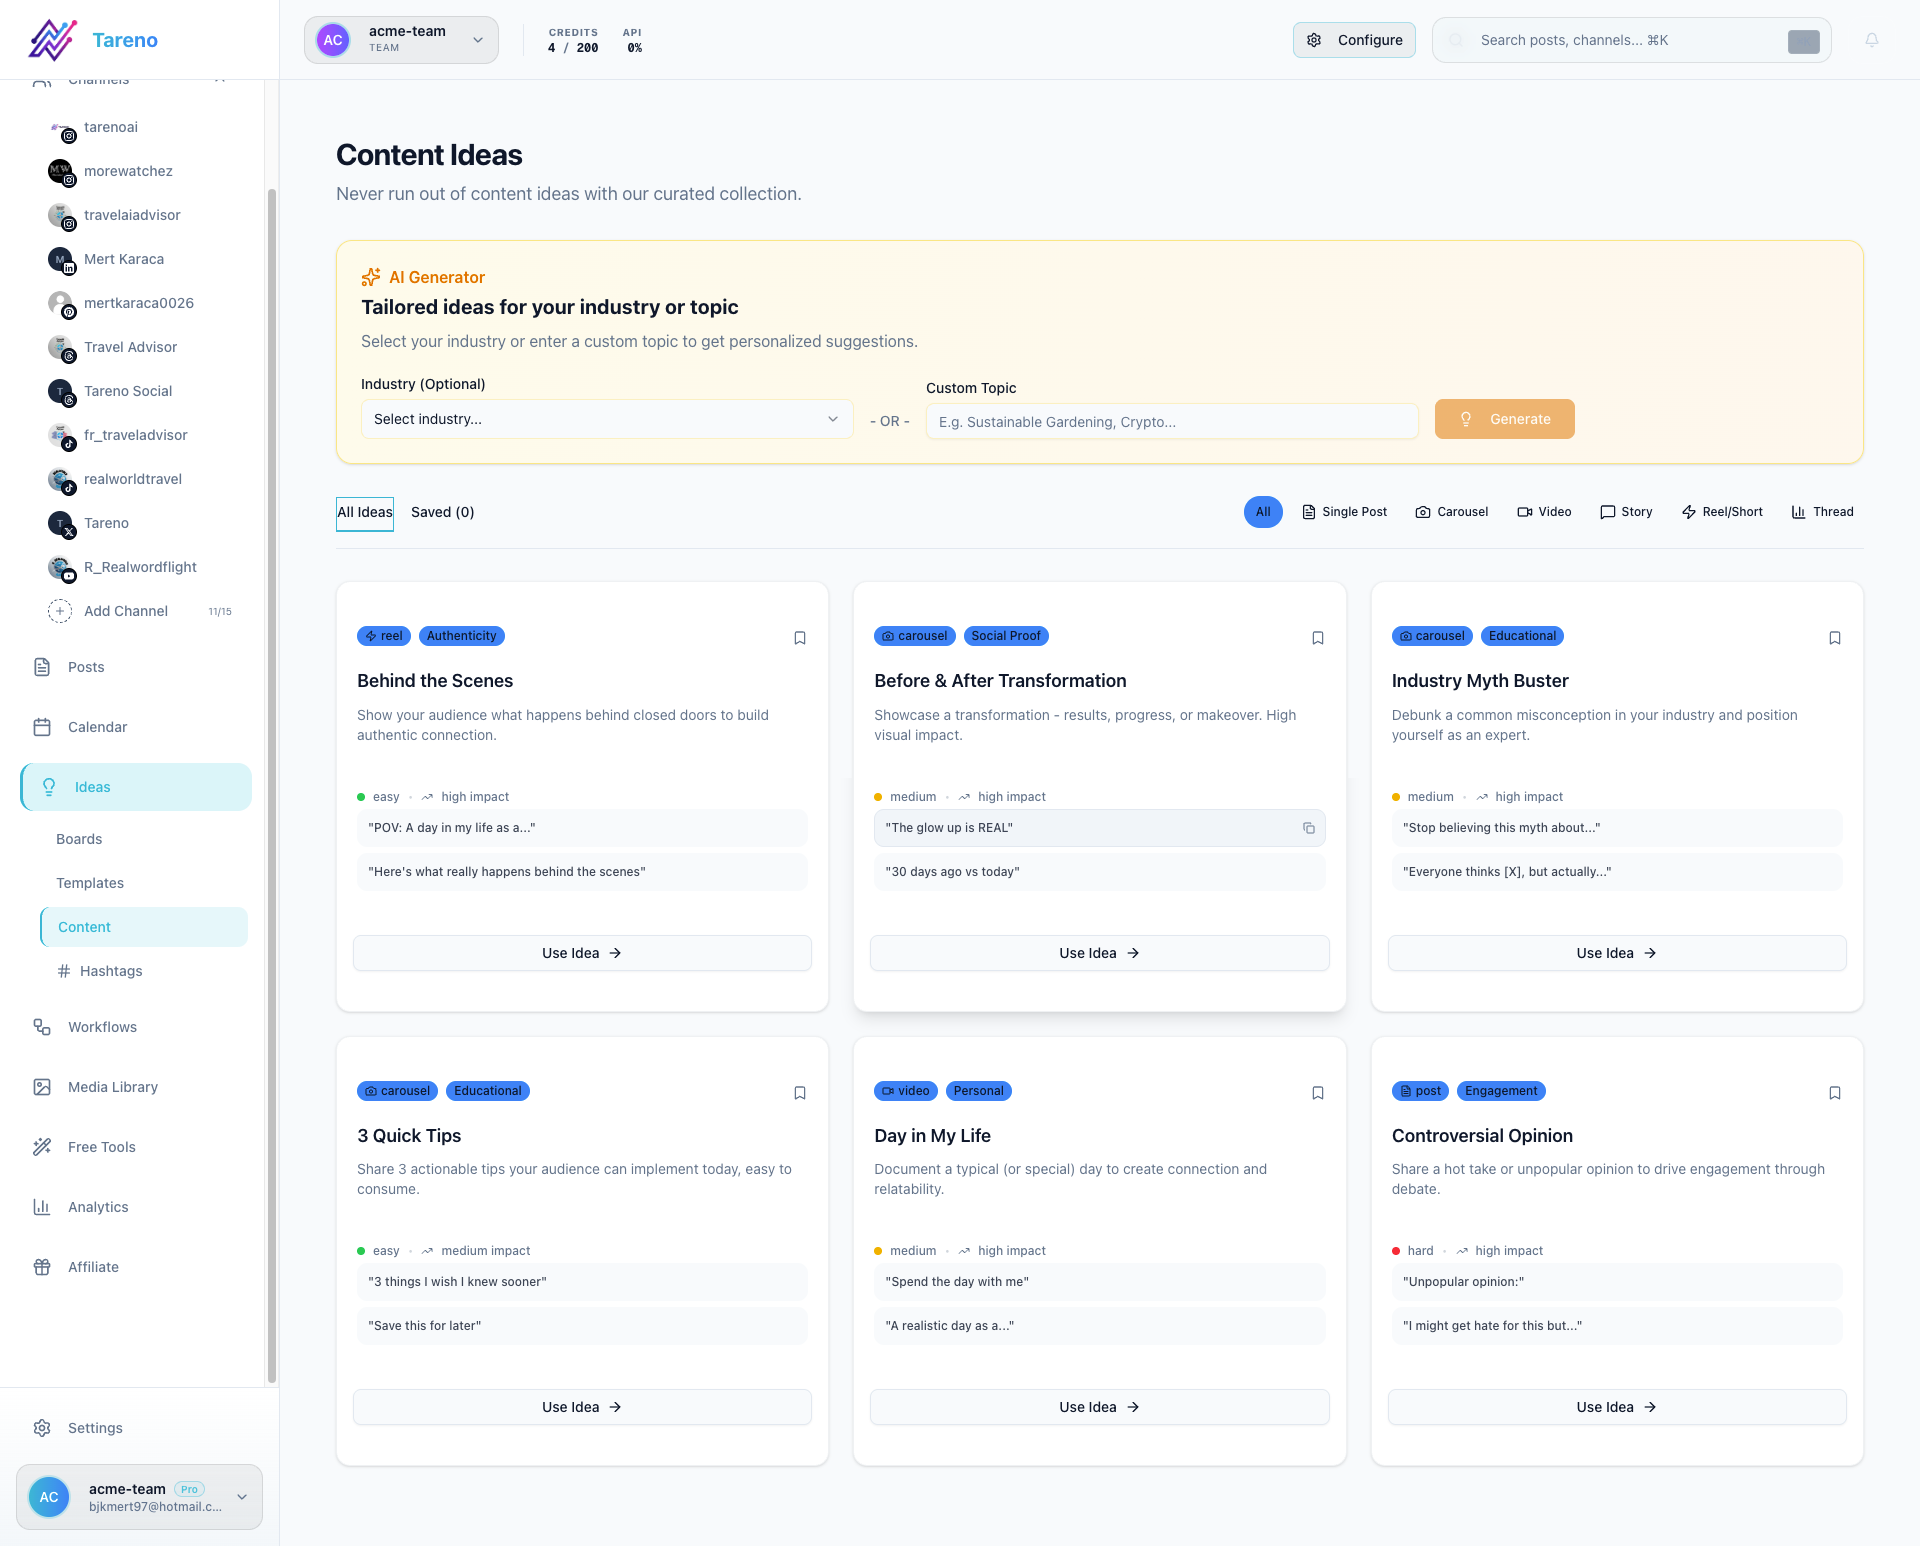Open the Affiliate section

(93, 1266)
